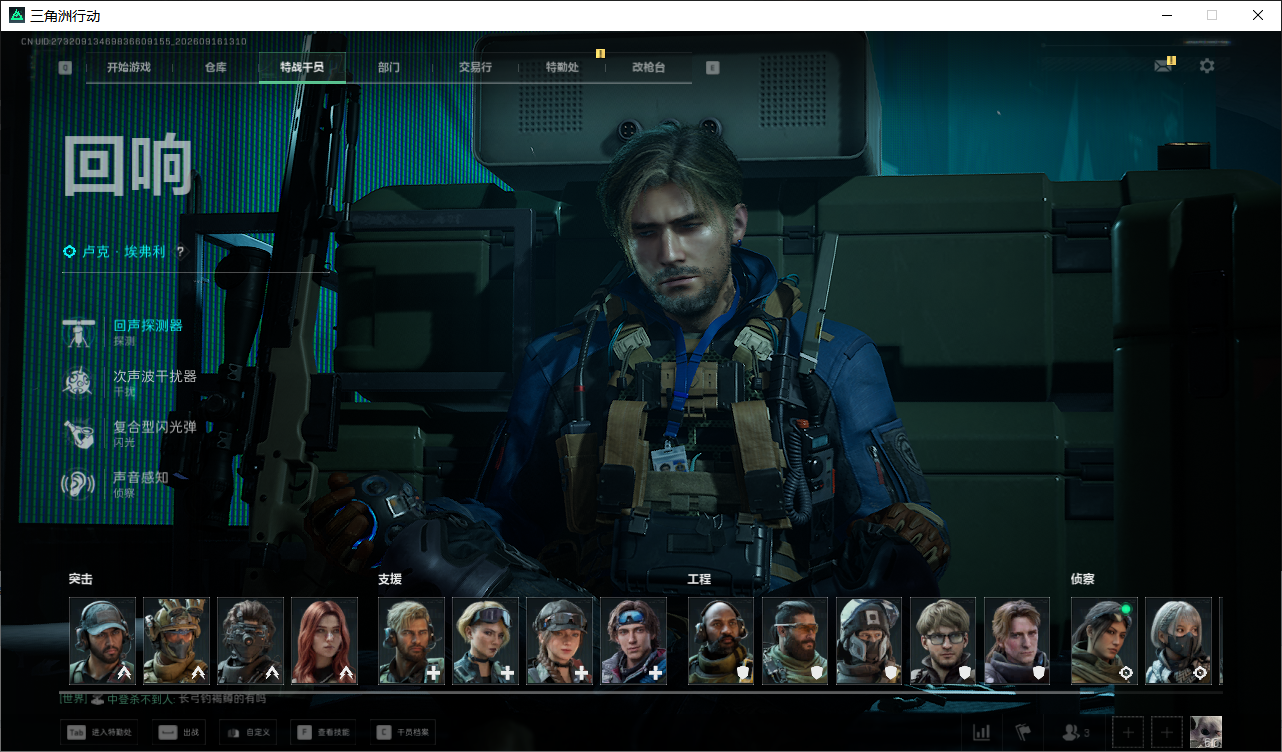Switch to the 仓库 tab

(215, 68)
